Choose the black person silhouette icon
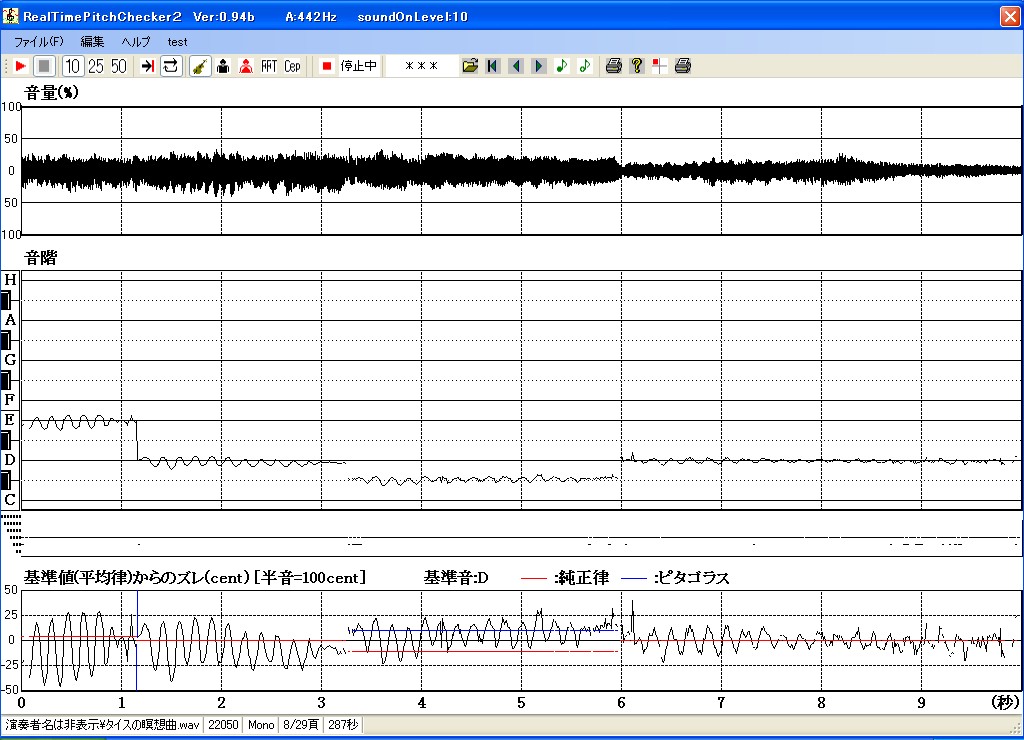 [x=223, y=66]
